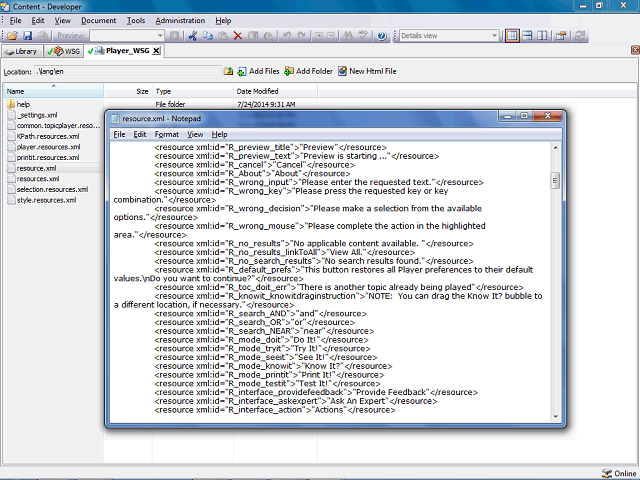
Task: Click the Online status icon in status bar
Action: [x=607, y=473]
